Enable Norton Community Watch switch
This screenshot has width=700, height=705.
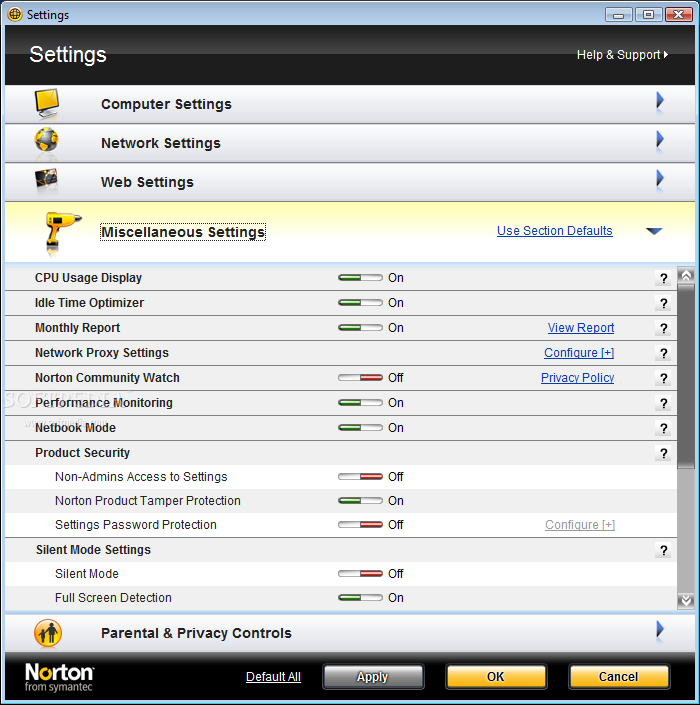click(x=360, y=378)
